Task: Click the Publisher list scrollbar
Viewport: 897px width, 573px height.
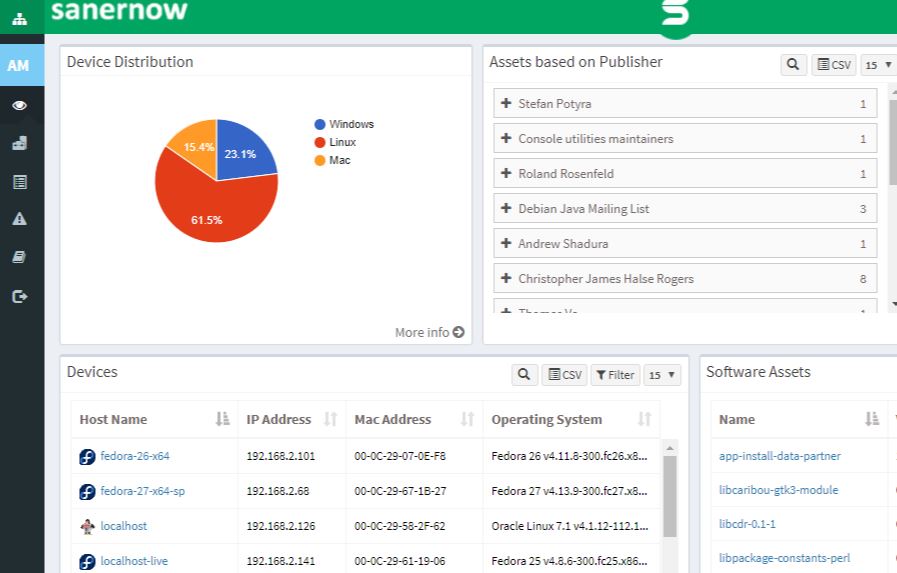Action: pyautogui.click(x=892, y=141)
